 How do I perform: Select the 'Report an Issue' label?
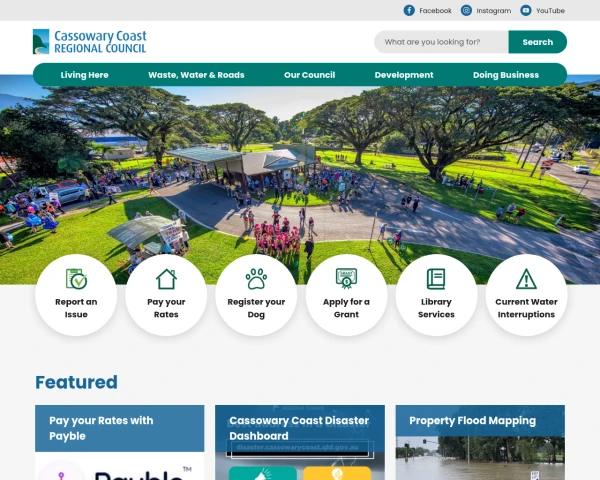pyautogui.click(x=76, y=308)
